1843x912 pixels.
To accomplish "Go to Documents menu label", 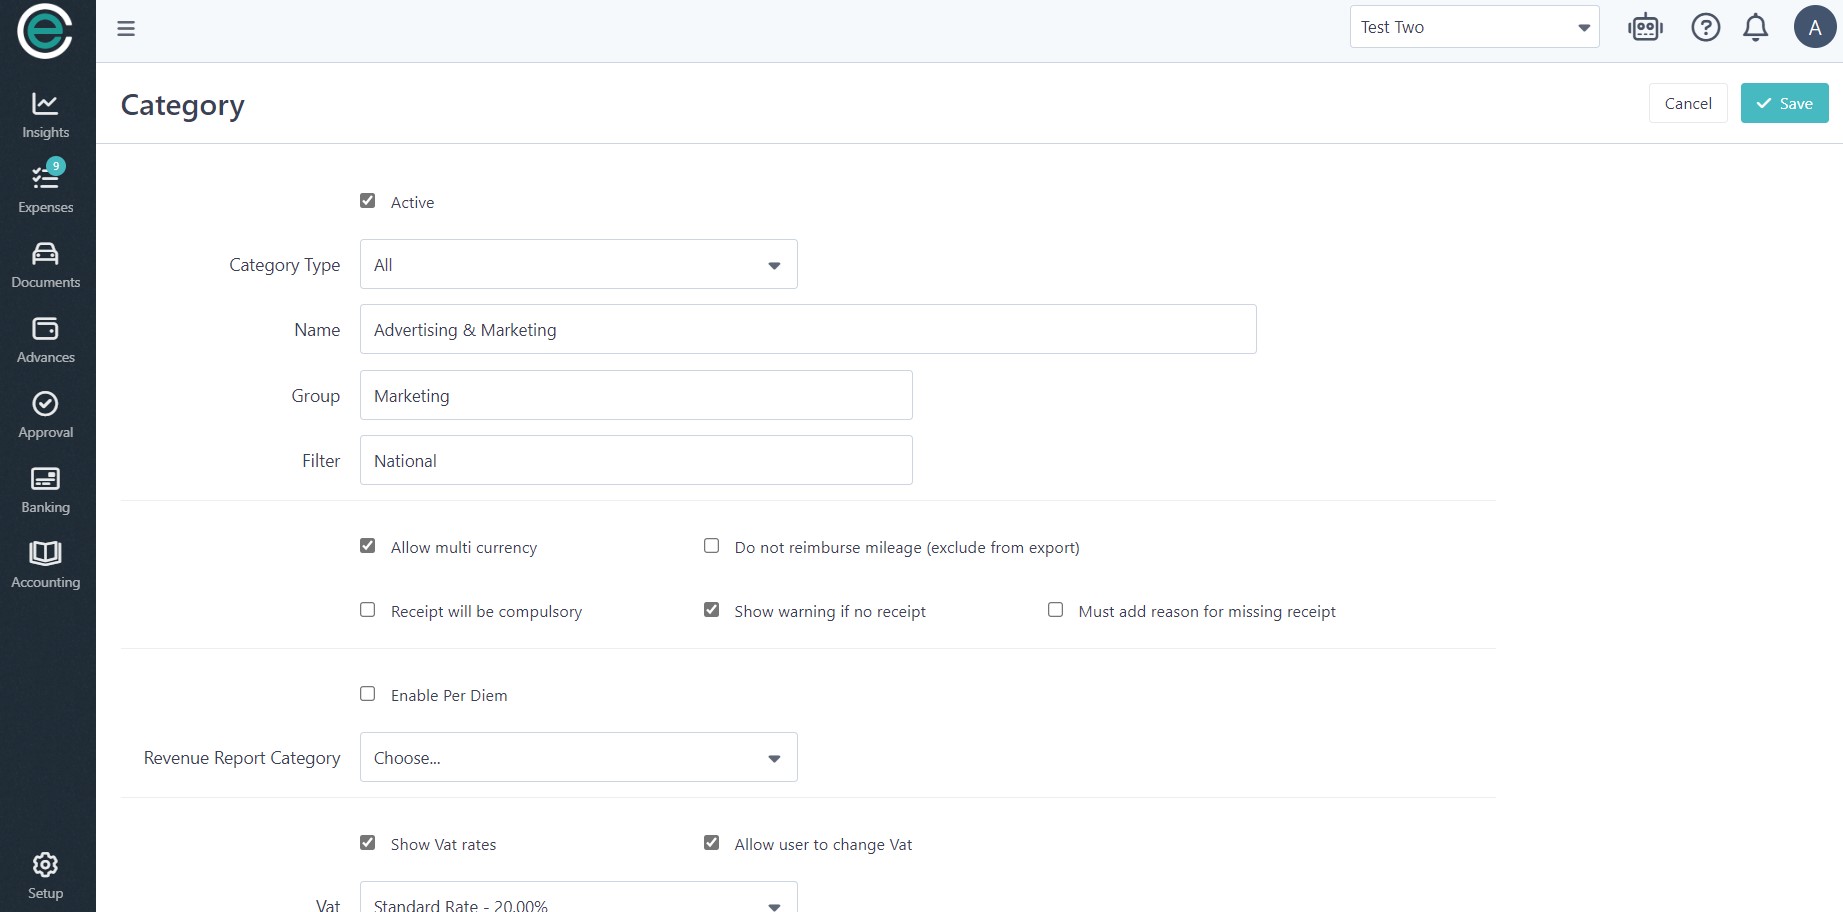I will [x=46, y=282].
